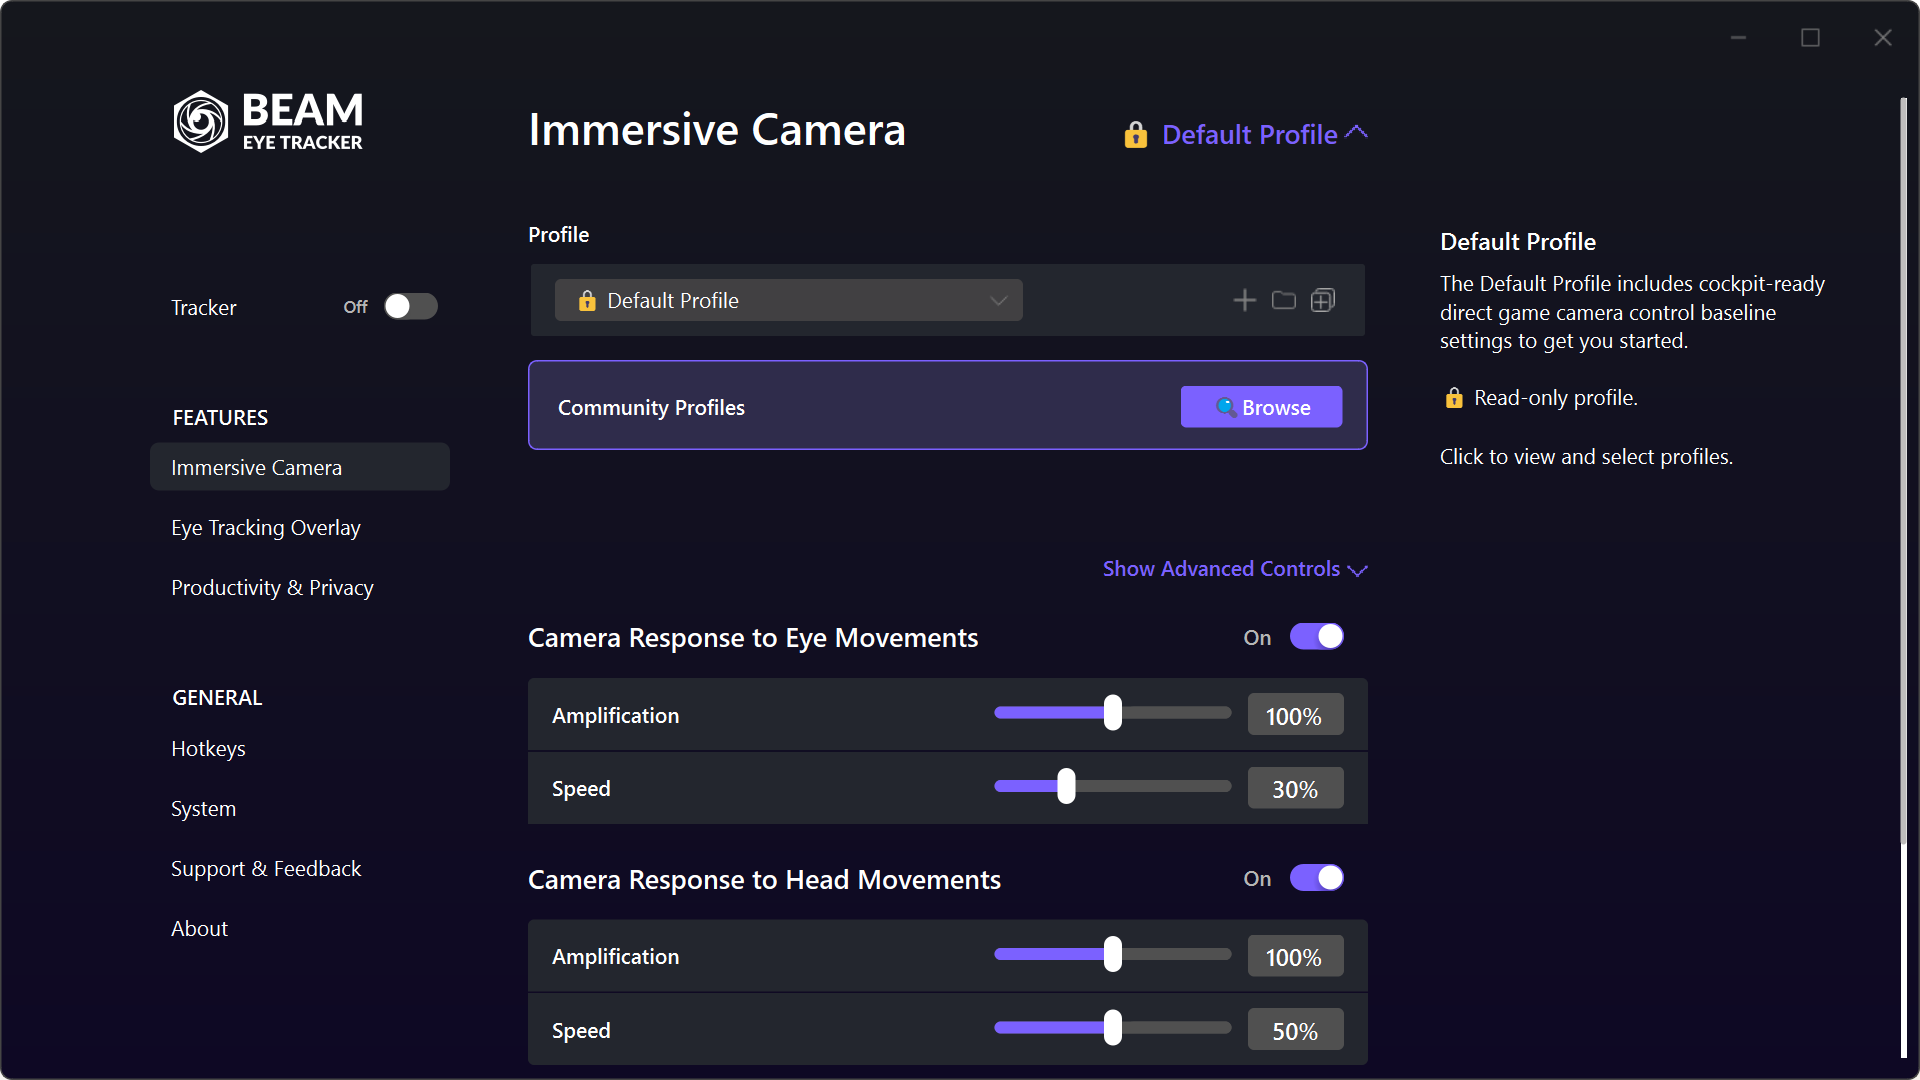Click the Immersive Camera page title
The image size is (1920, 1080).
click(x=717, y=130)
